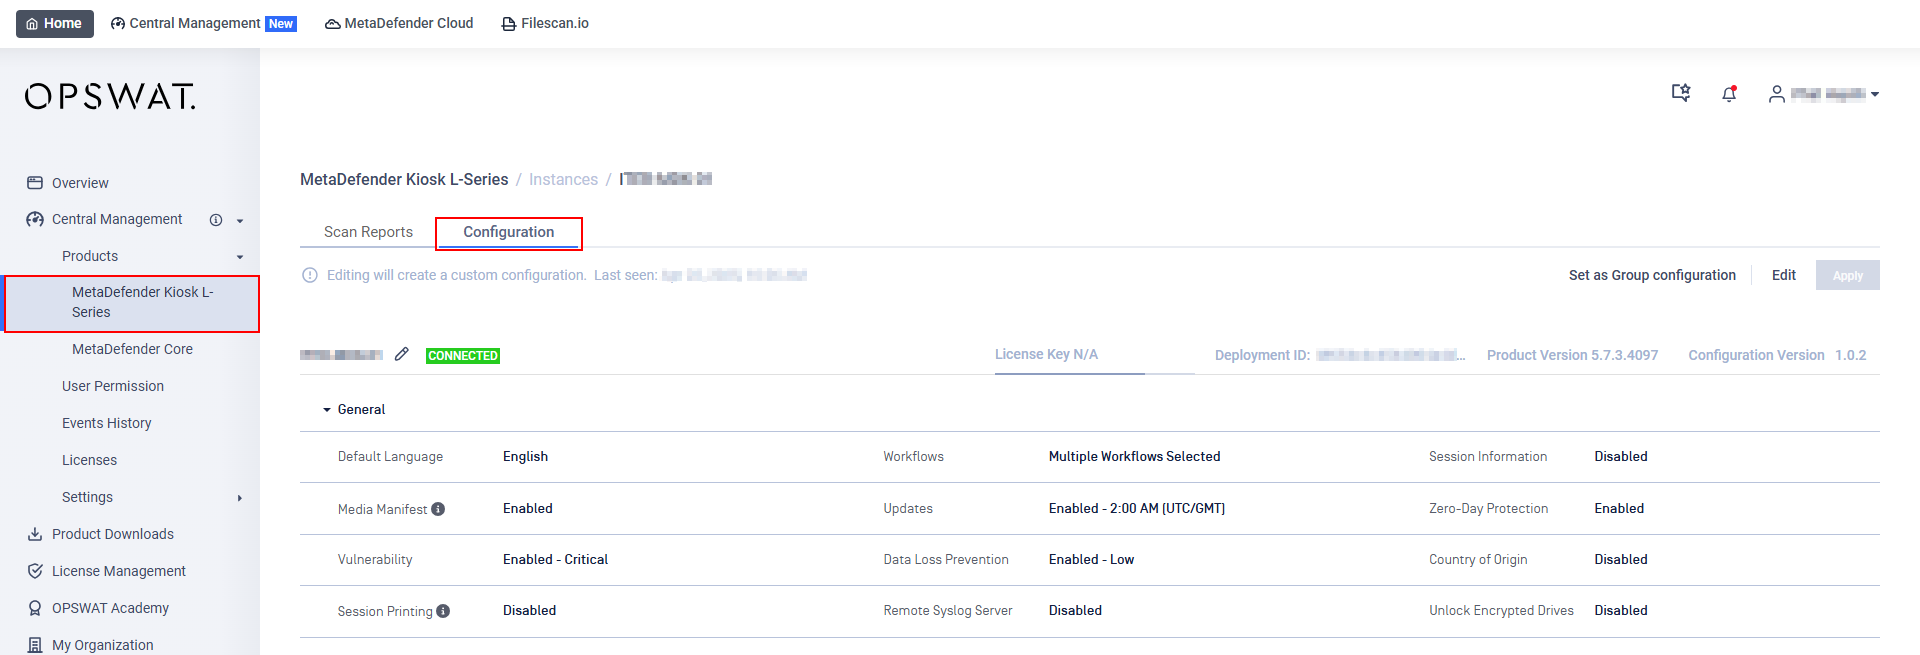Collapse the Central Management sidebar arrow
Viewport: 1920px width, 655px height.
coord(240,221)
